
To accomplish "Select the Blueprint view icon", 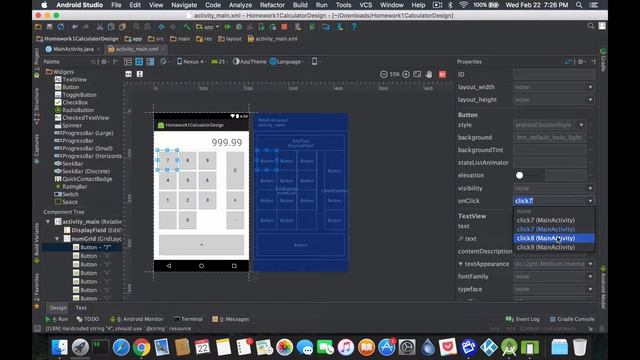I will pyautogui.click(x=139, y=62).
